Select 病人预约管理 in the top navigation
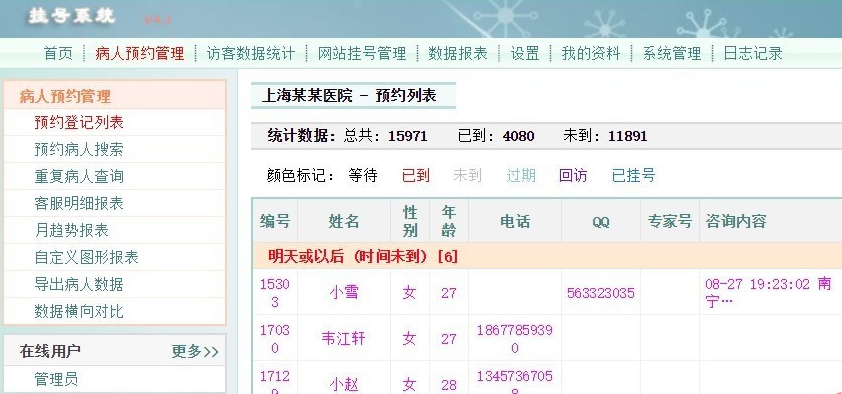The width and height of the screenshot is (842, 394). click(x=140, y=53)
